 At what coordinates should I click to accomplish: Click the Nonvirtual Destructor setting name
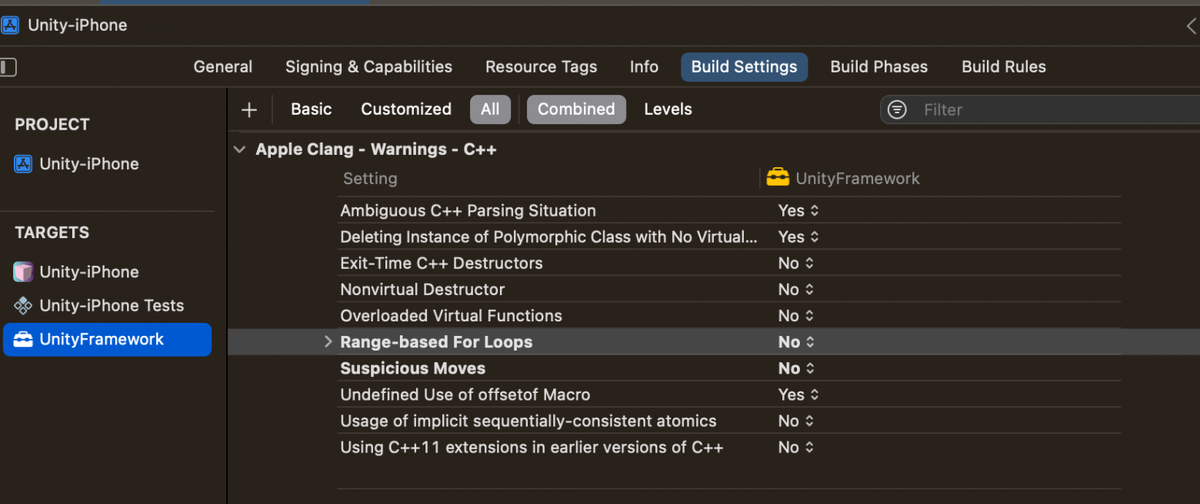422,290
